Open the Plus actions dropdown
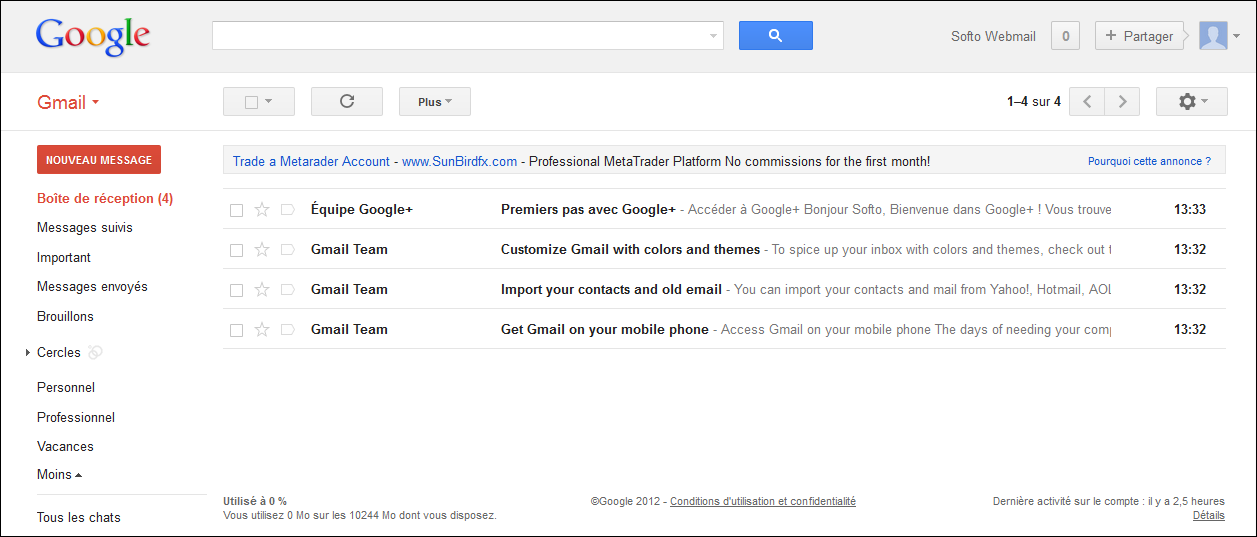This screenshot has height=537, width=1257. pyautogui.click(x=435, y=101)
